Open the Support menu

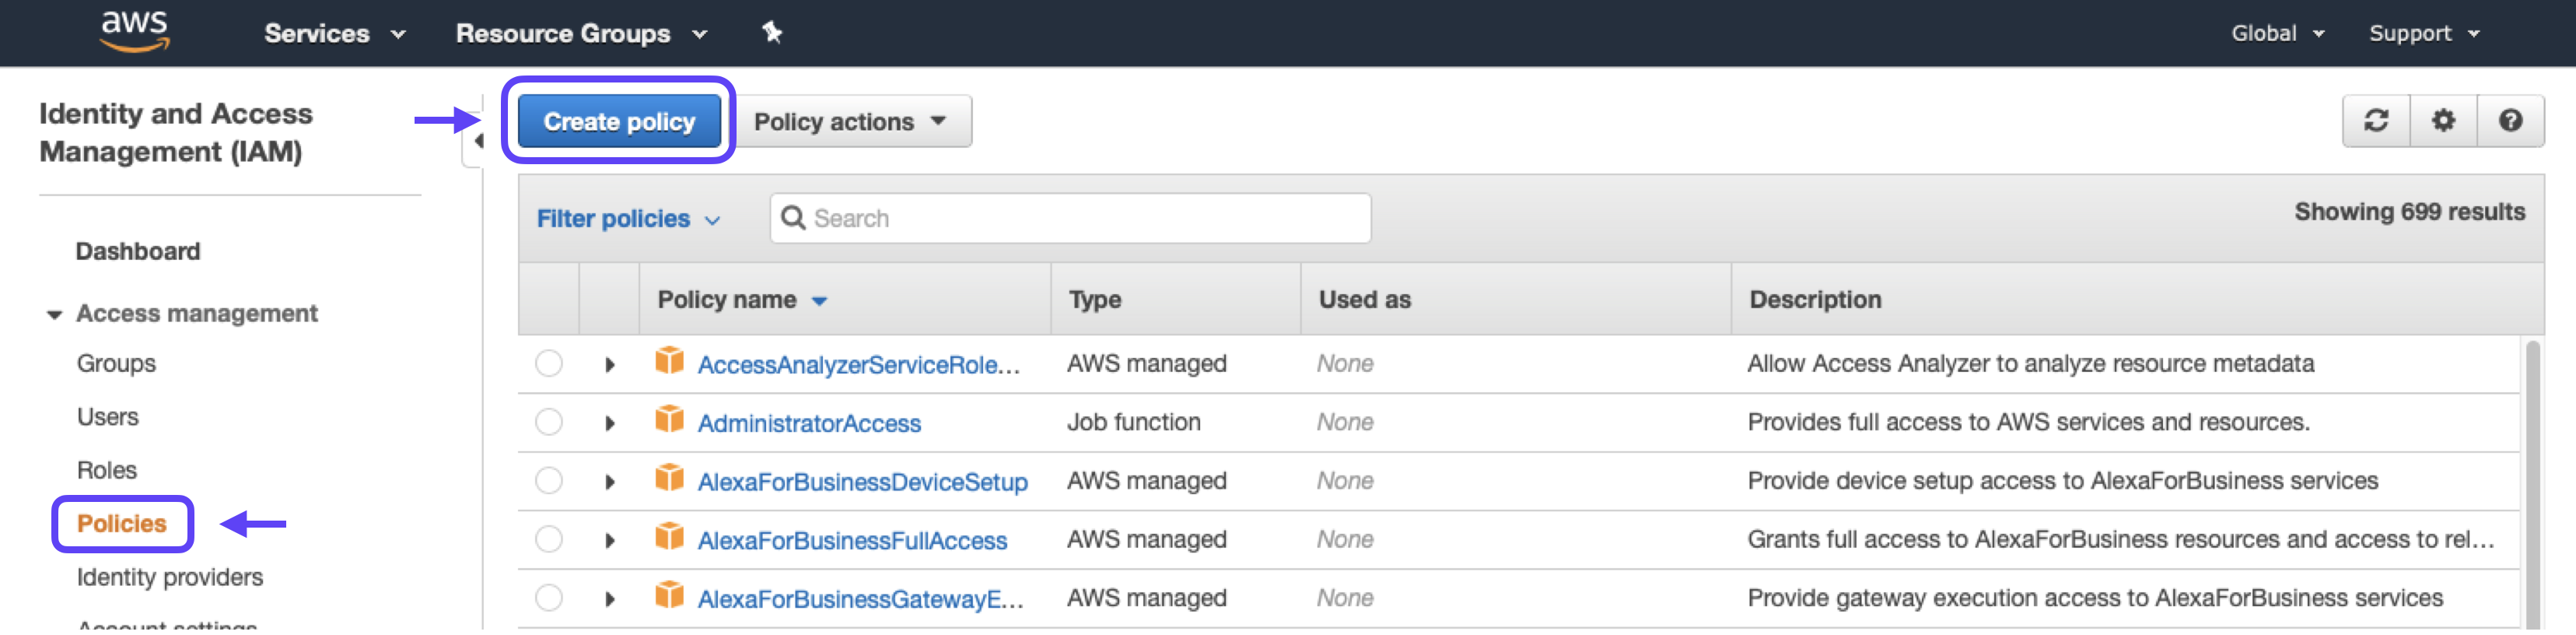2424,33
